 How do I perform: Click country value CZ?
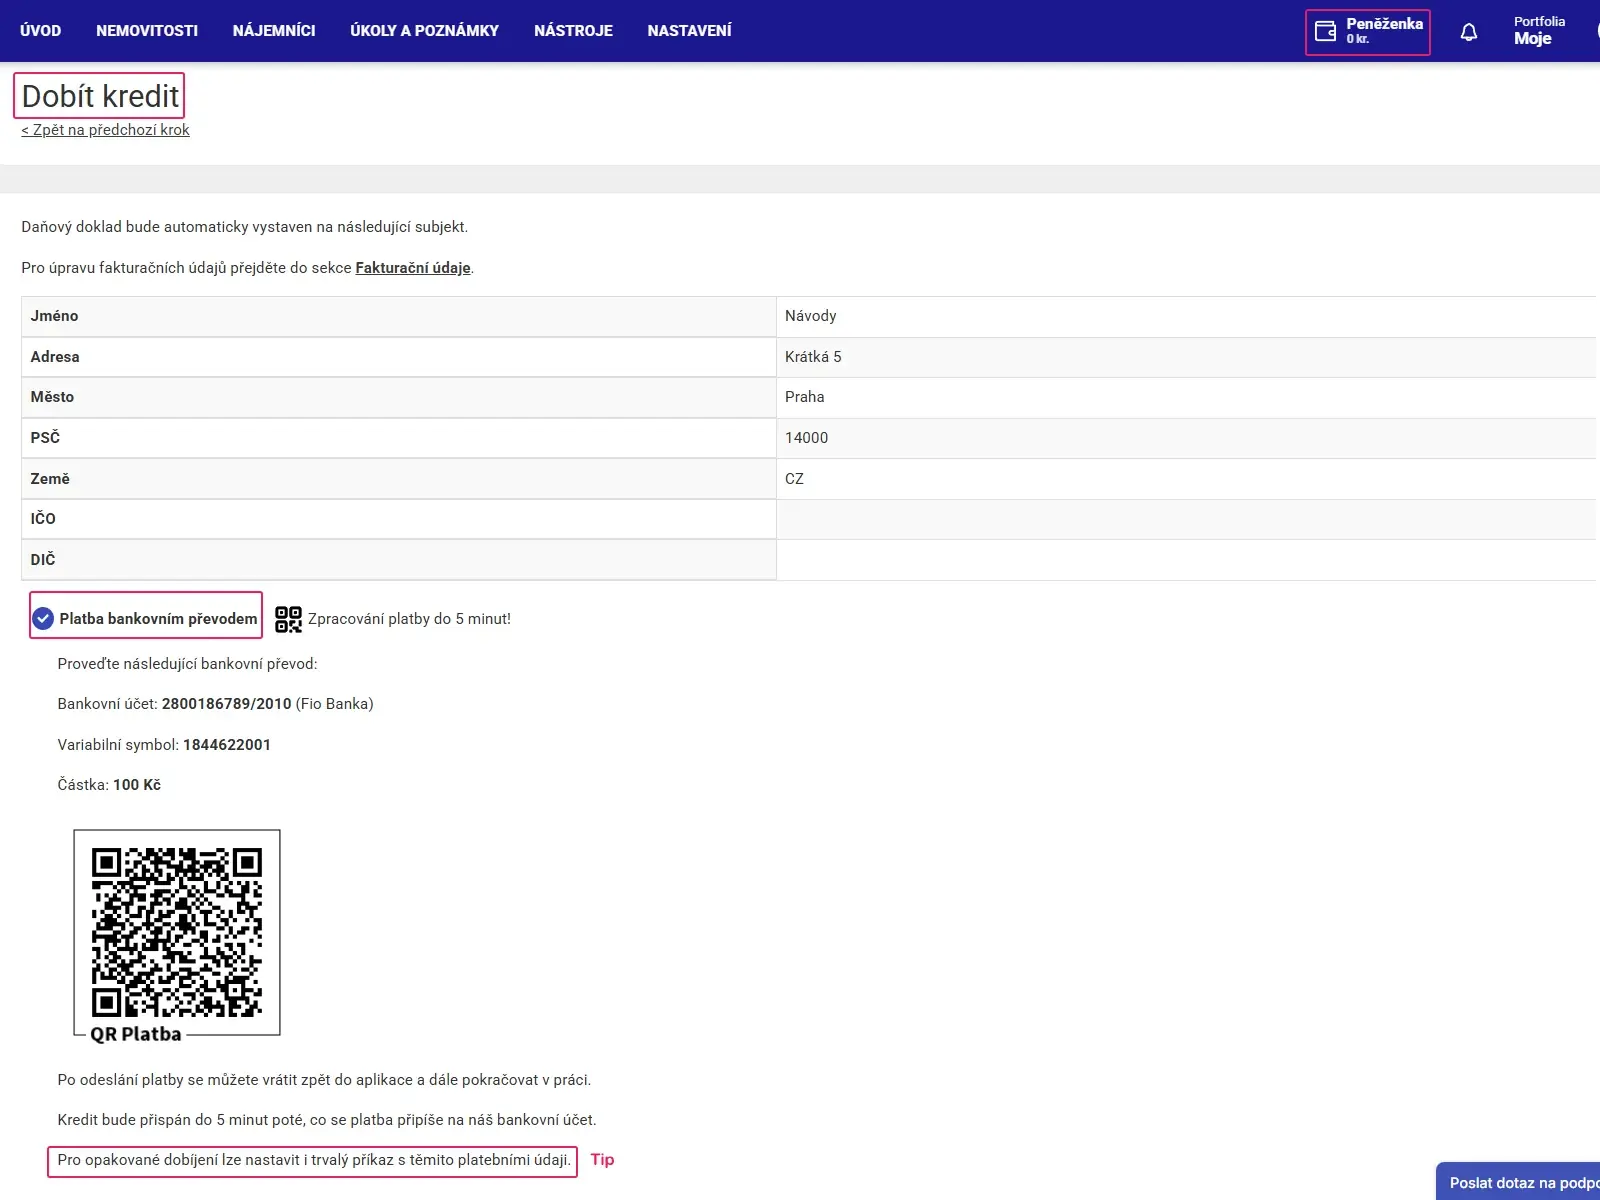pyautogui.click(x=794, y=479)
